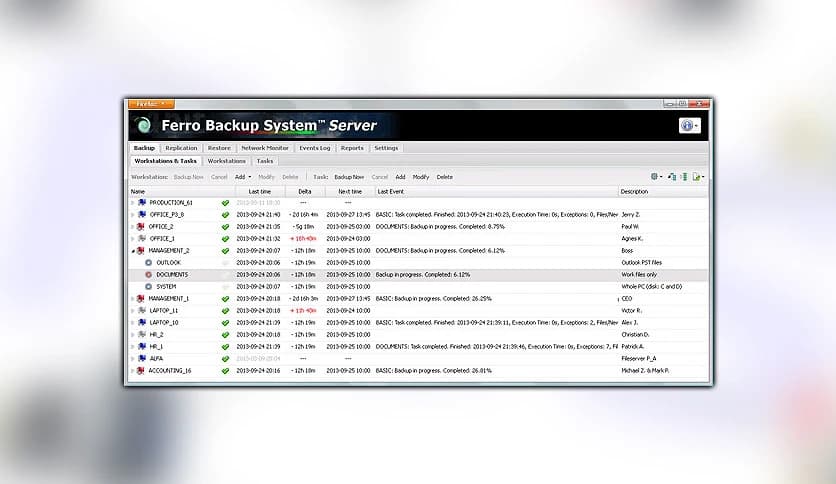836x484 pixels.
Task: Sort by the Name column header
Action: (x=182, y=191)
